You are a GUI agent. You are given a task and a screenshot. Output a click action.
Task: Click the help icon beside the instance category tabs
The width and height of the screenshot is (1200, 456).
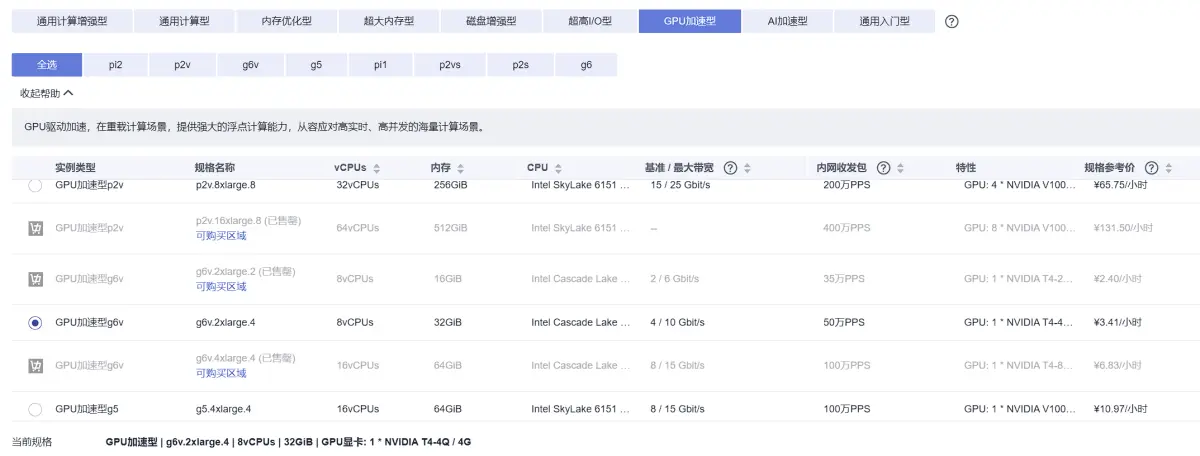pyautogui.click(x=951, y=22)
